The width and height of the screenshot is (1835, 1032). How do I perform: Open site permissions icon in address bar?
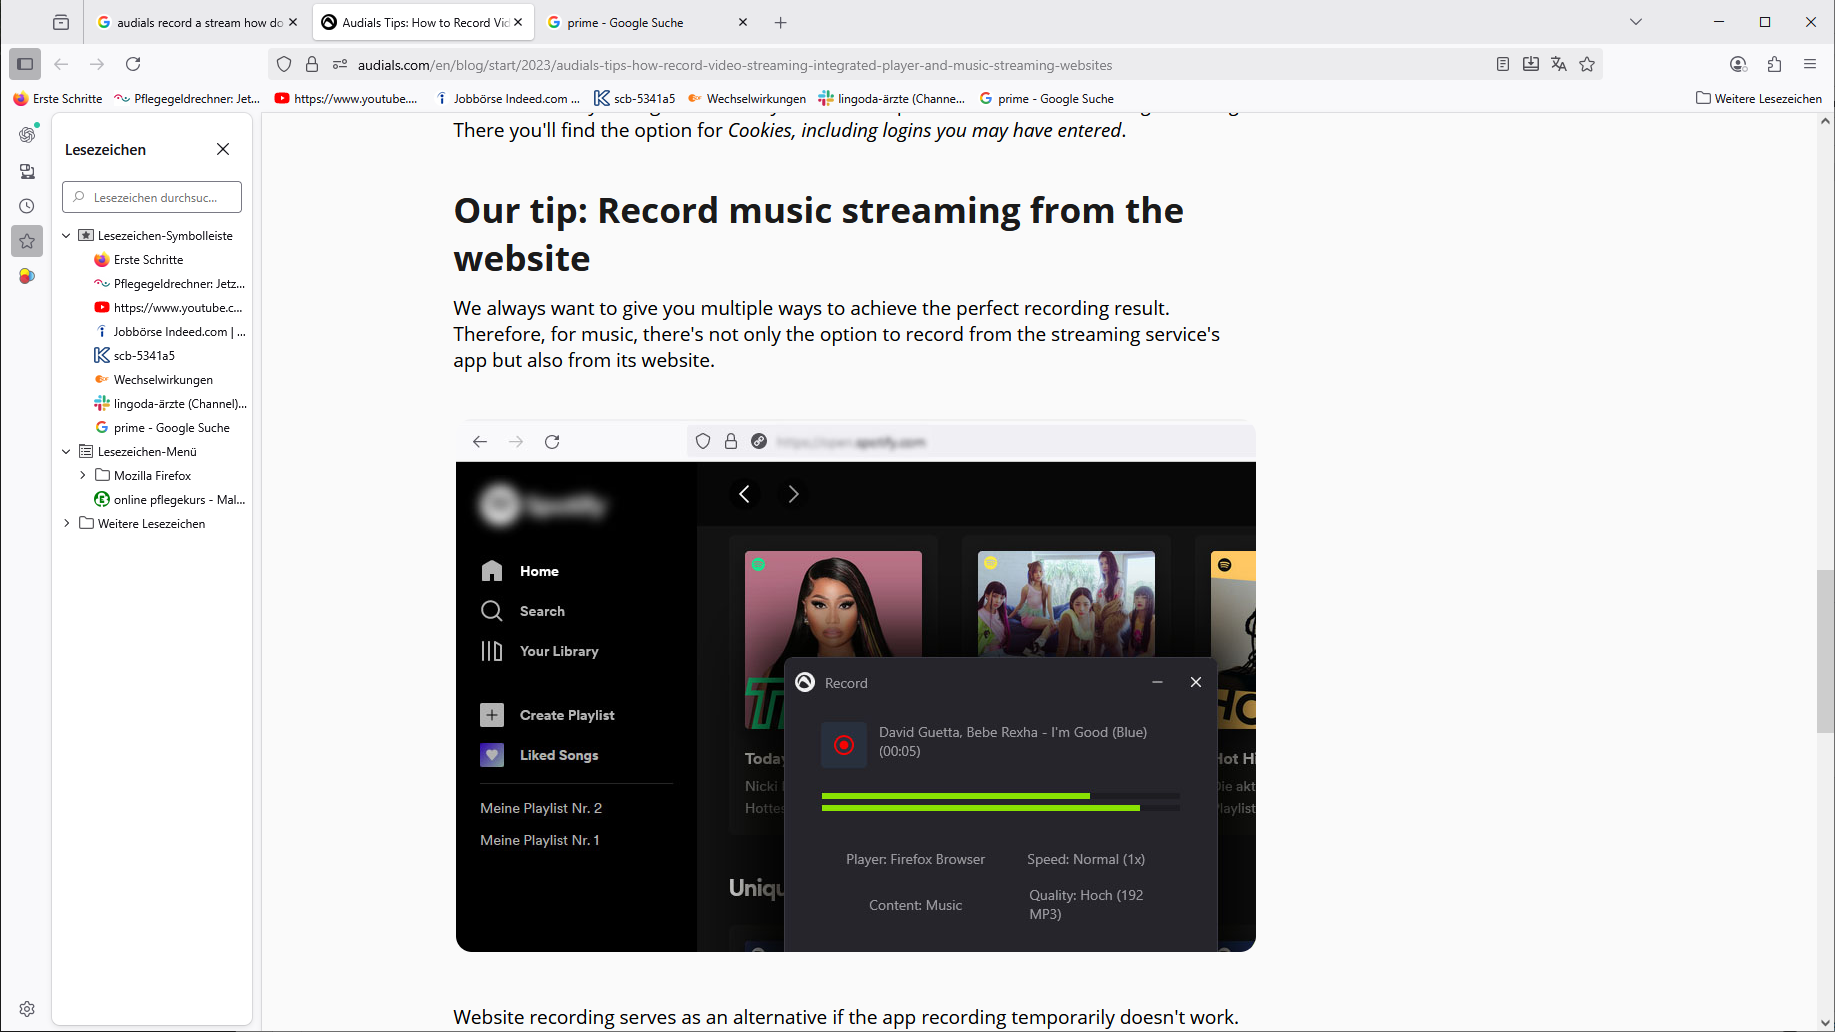click(340, 64)
